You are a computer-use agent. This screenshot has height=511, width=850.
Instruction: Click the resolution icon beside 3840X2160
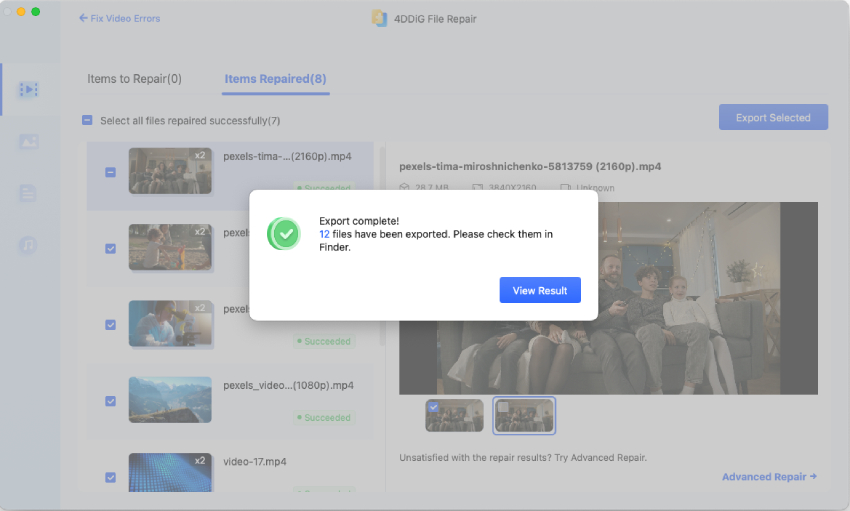[x=477, y=187]
